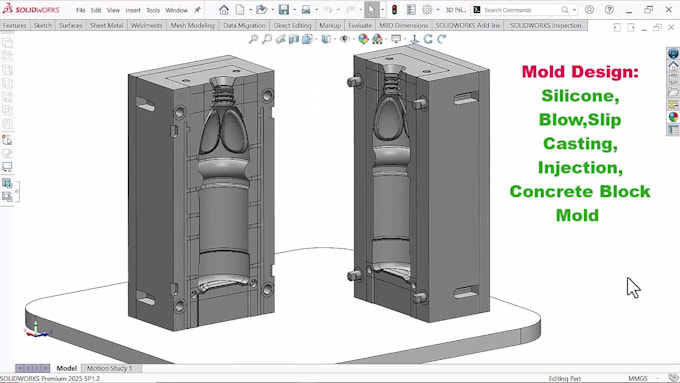Expand the Save dropdown arrow
Screen dimensions: 680x383
(x=294, y=10)
